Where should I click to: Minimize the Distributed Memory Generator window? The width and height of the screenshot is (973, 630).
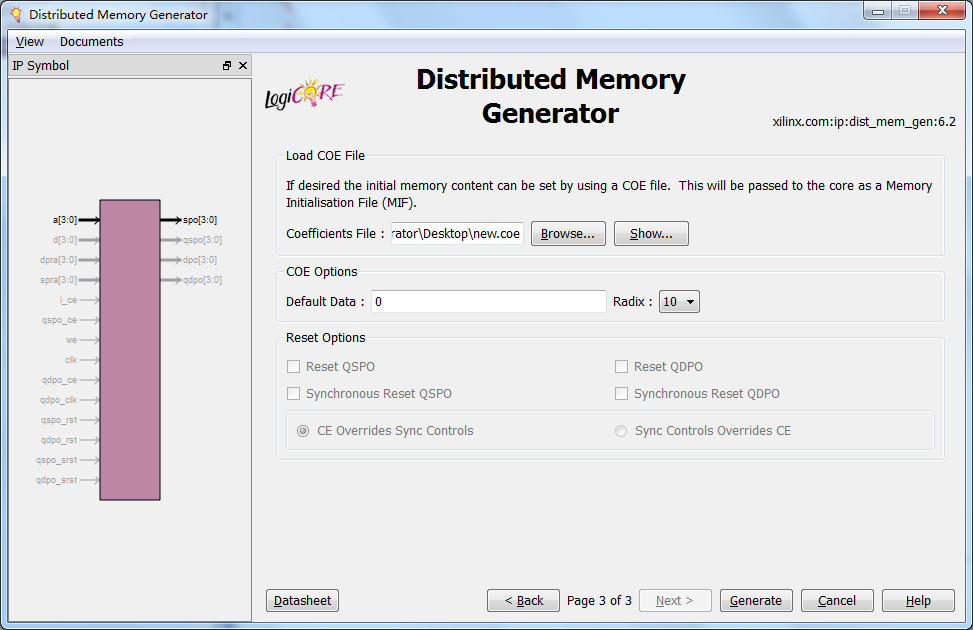point(878,11)
